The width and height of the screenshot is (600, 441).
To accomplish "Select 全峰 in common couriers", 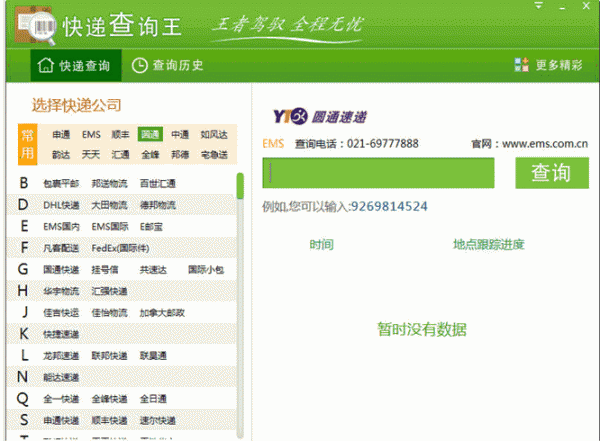I will tap(150, 154).
